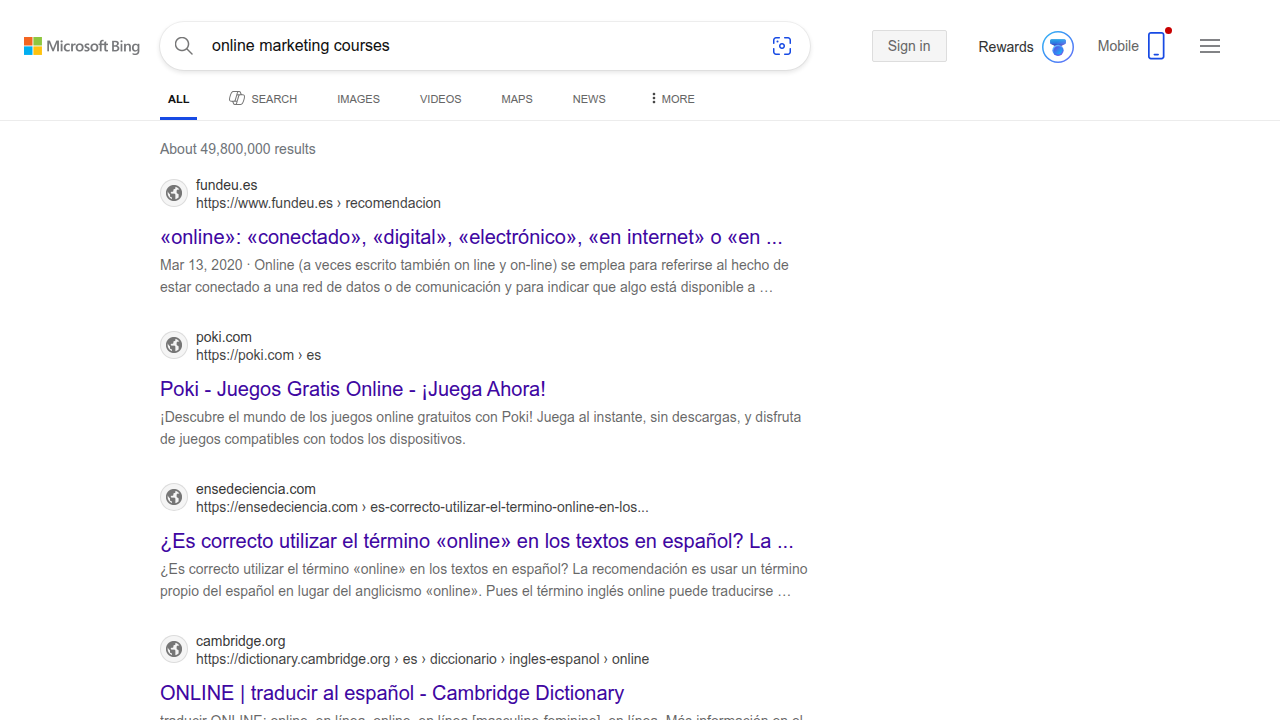1280x720 pixels.
Task: Click the fundeu.es globe favicon
Action: click(174, 193)
